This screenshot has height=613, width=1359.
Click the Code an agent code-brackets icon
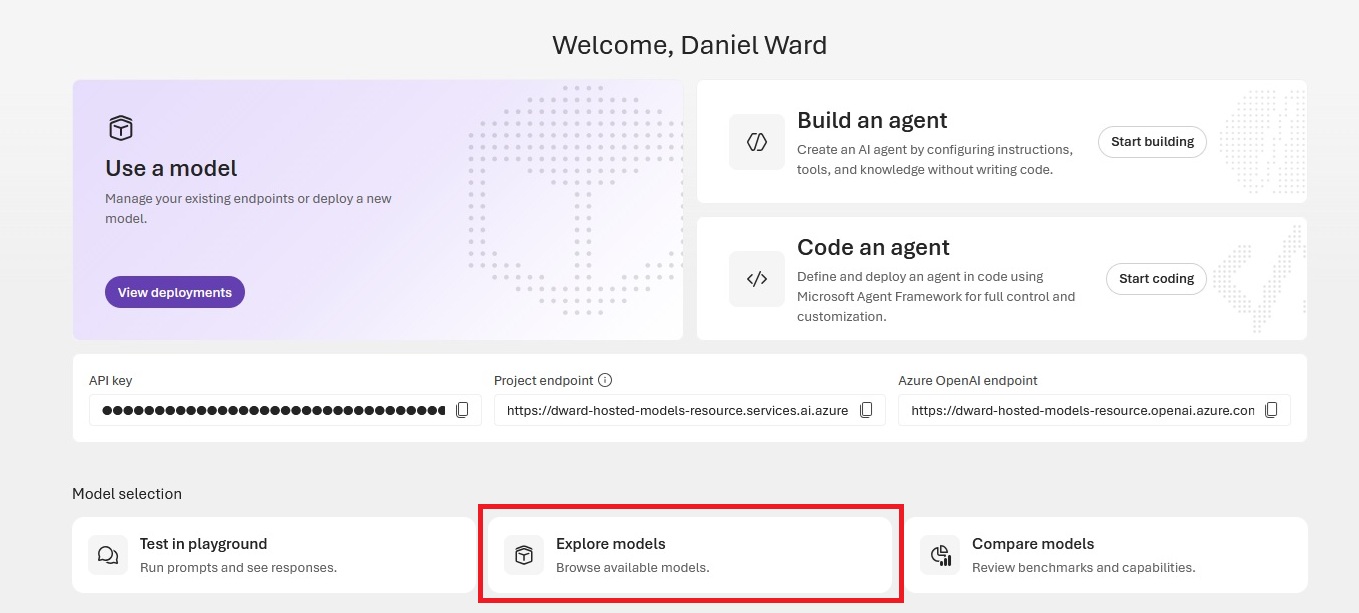(757, 279)
